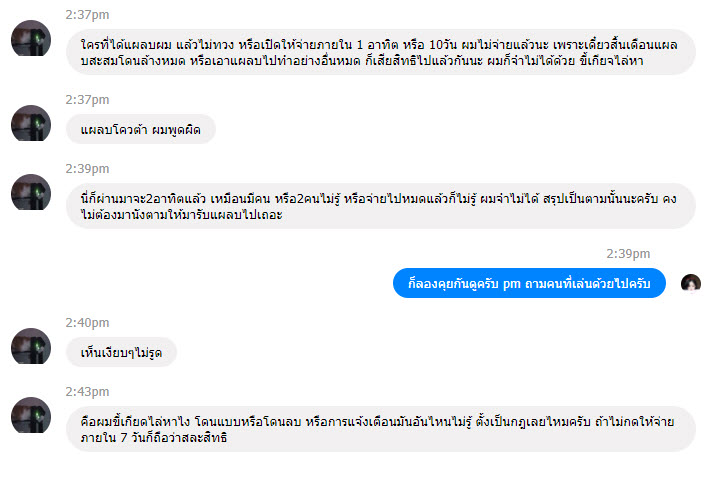This screenshot has height=487, width=714.
Task: Click the last message starting "คือผมขี้เกียดไล่หาไง"
Action: click(x=380, y=429)
